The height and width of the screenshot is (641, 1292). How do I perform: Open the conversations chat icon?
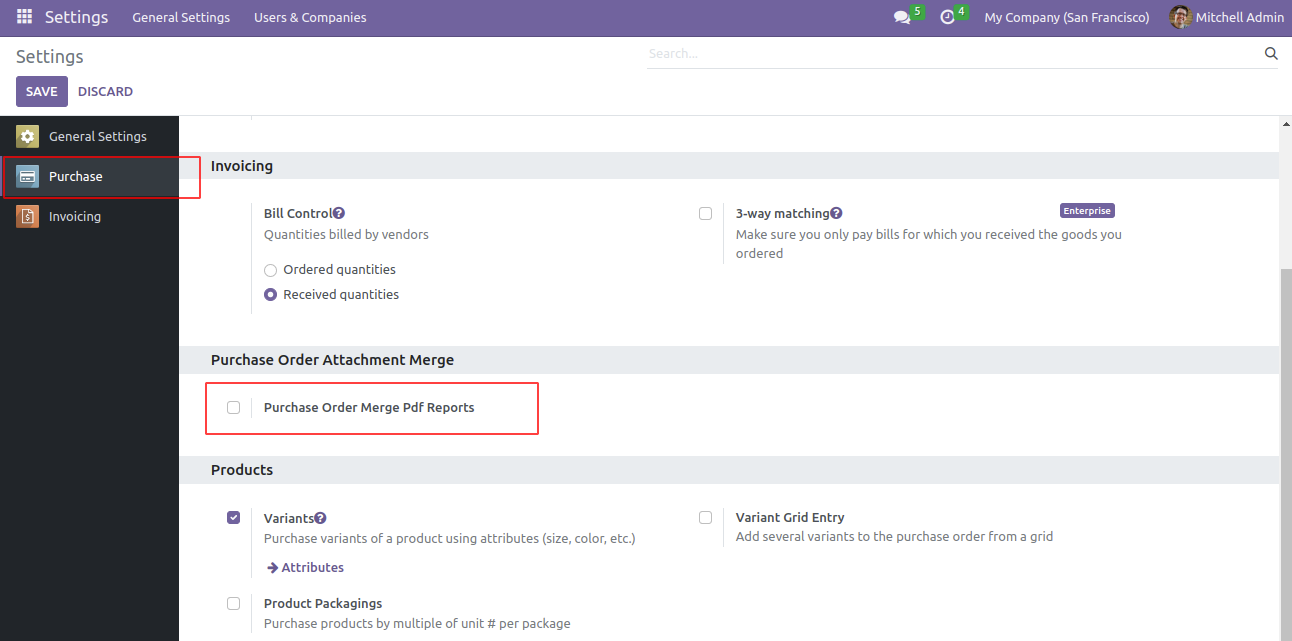click(x=902, y=17)
